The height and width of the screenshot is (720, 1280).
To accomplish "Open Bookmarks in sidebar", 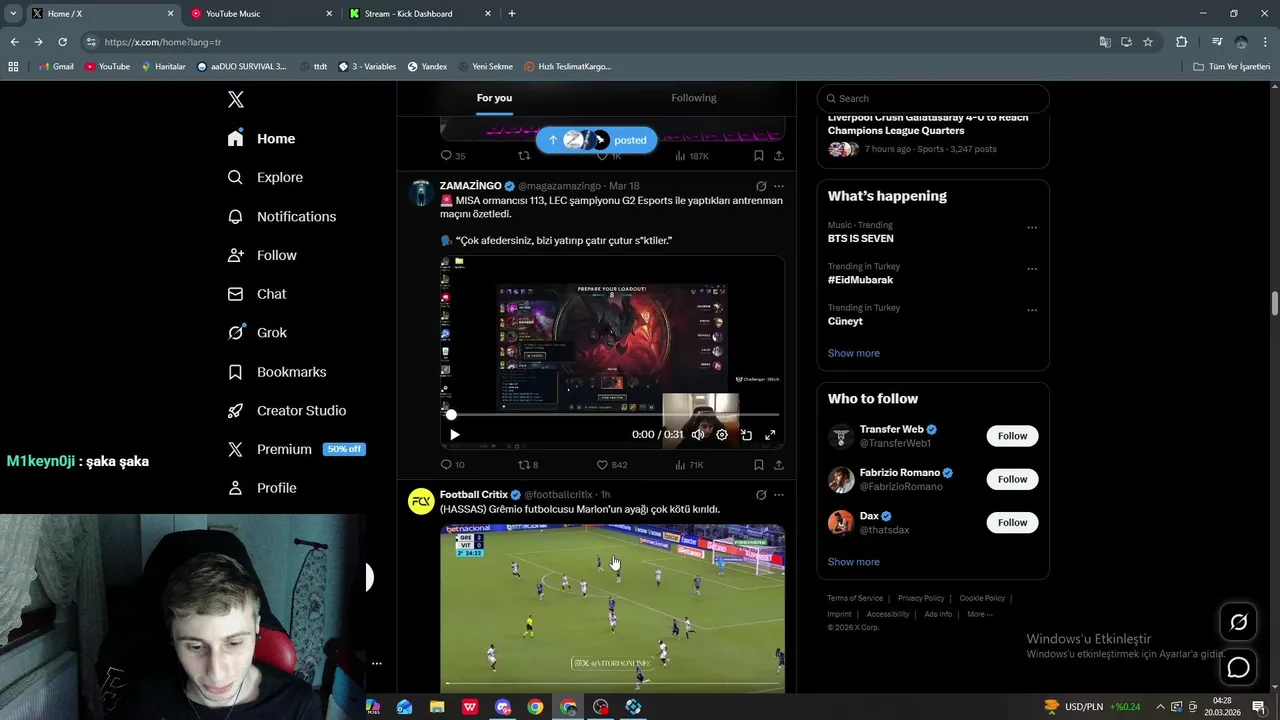I will 277,372.
